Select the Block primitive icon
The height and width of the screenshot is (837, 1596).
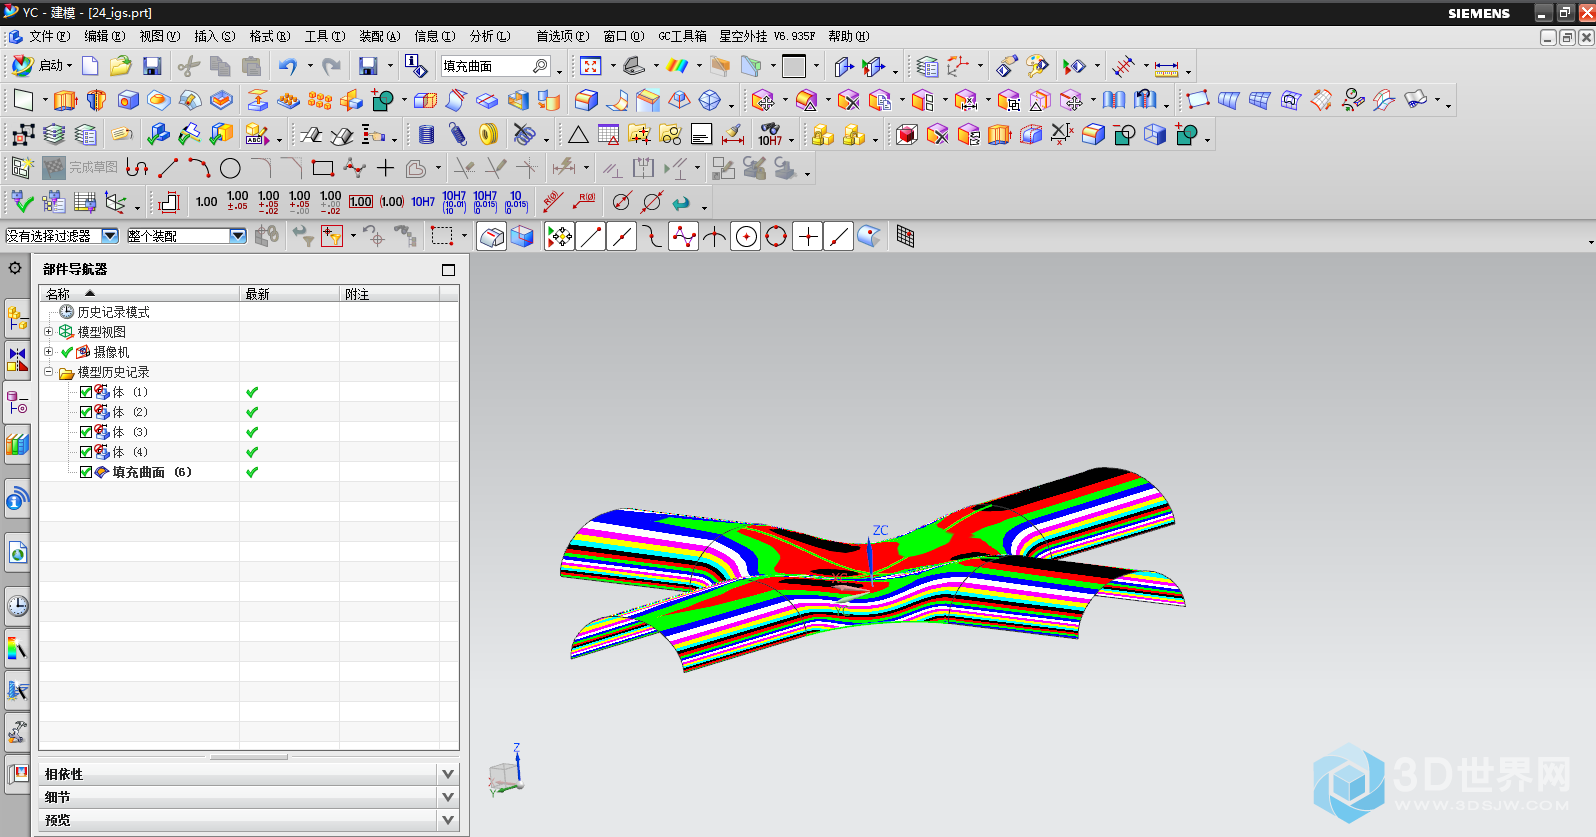[128, 100]
